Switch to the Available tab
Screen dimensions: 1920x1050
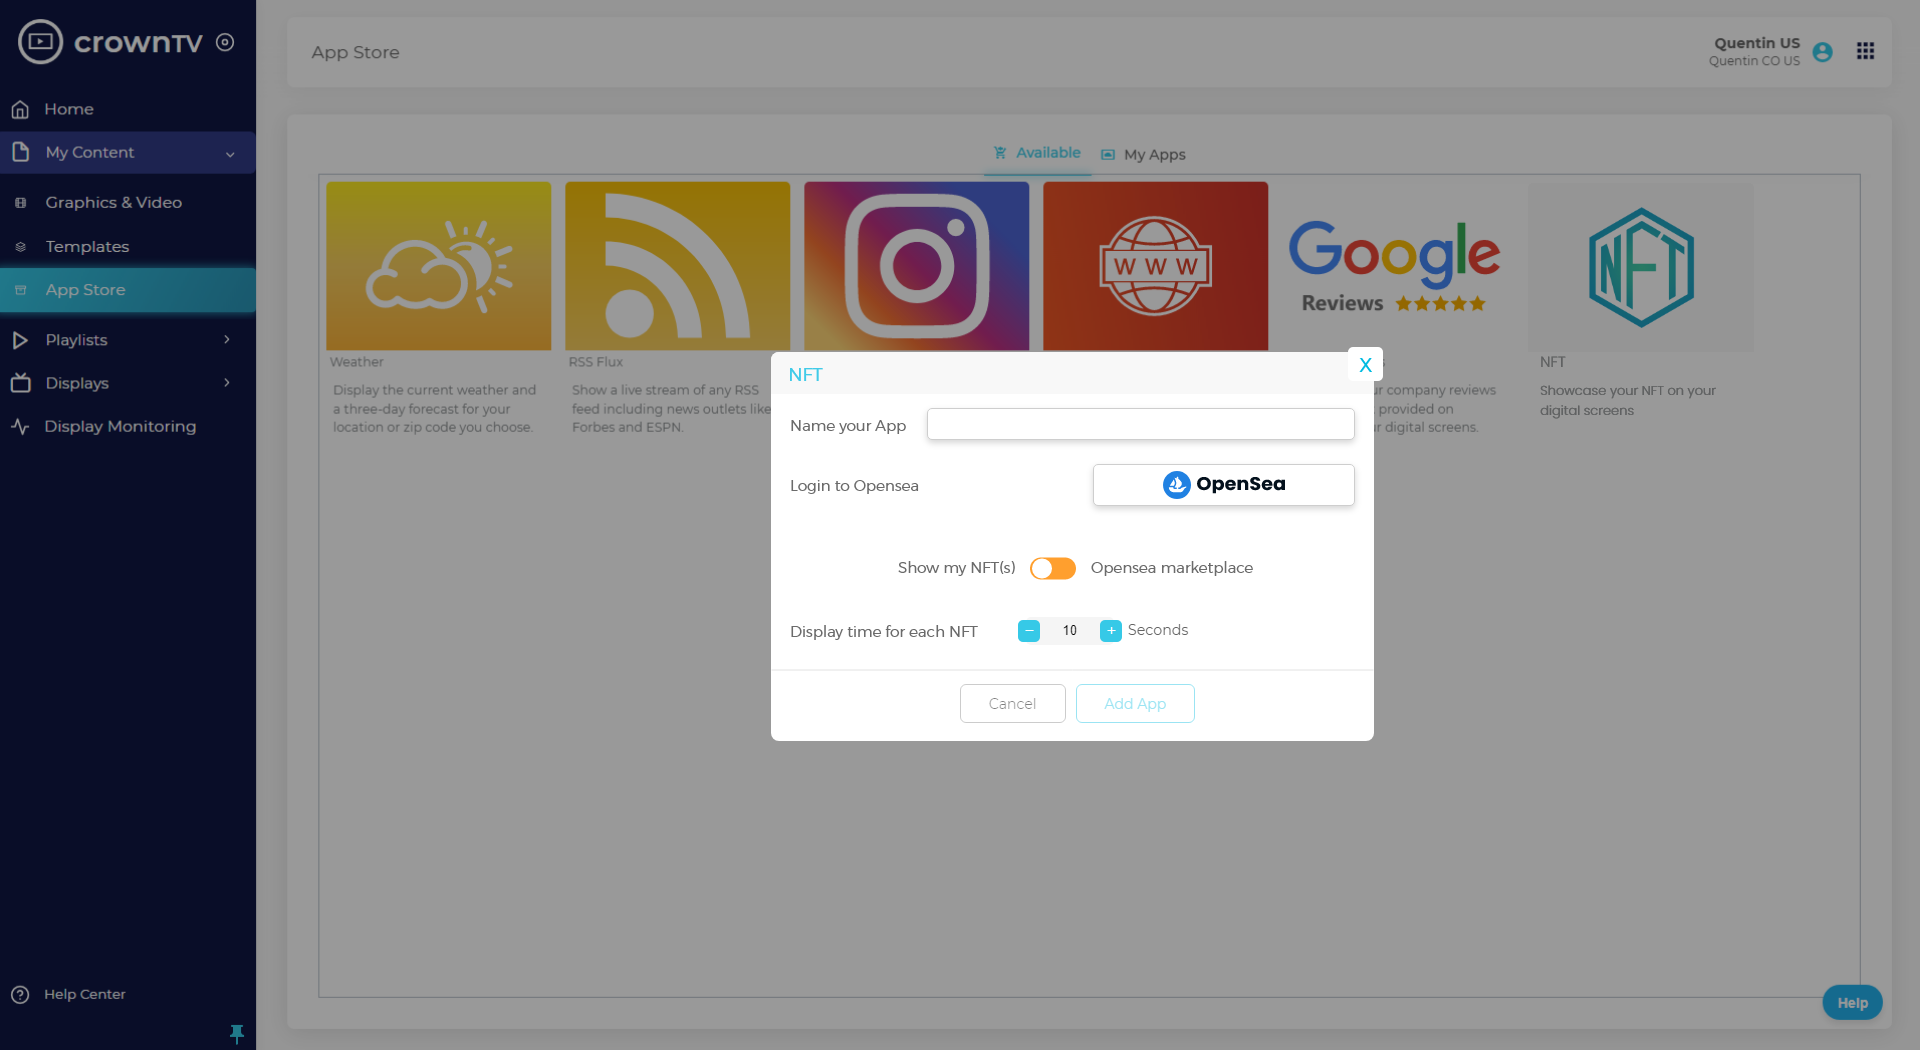tap(1037, 153)
